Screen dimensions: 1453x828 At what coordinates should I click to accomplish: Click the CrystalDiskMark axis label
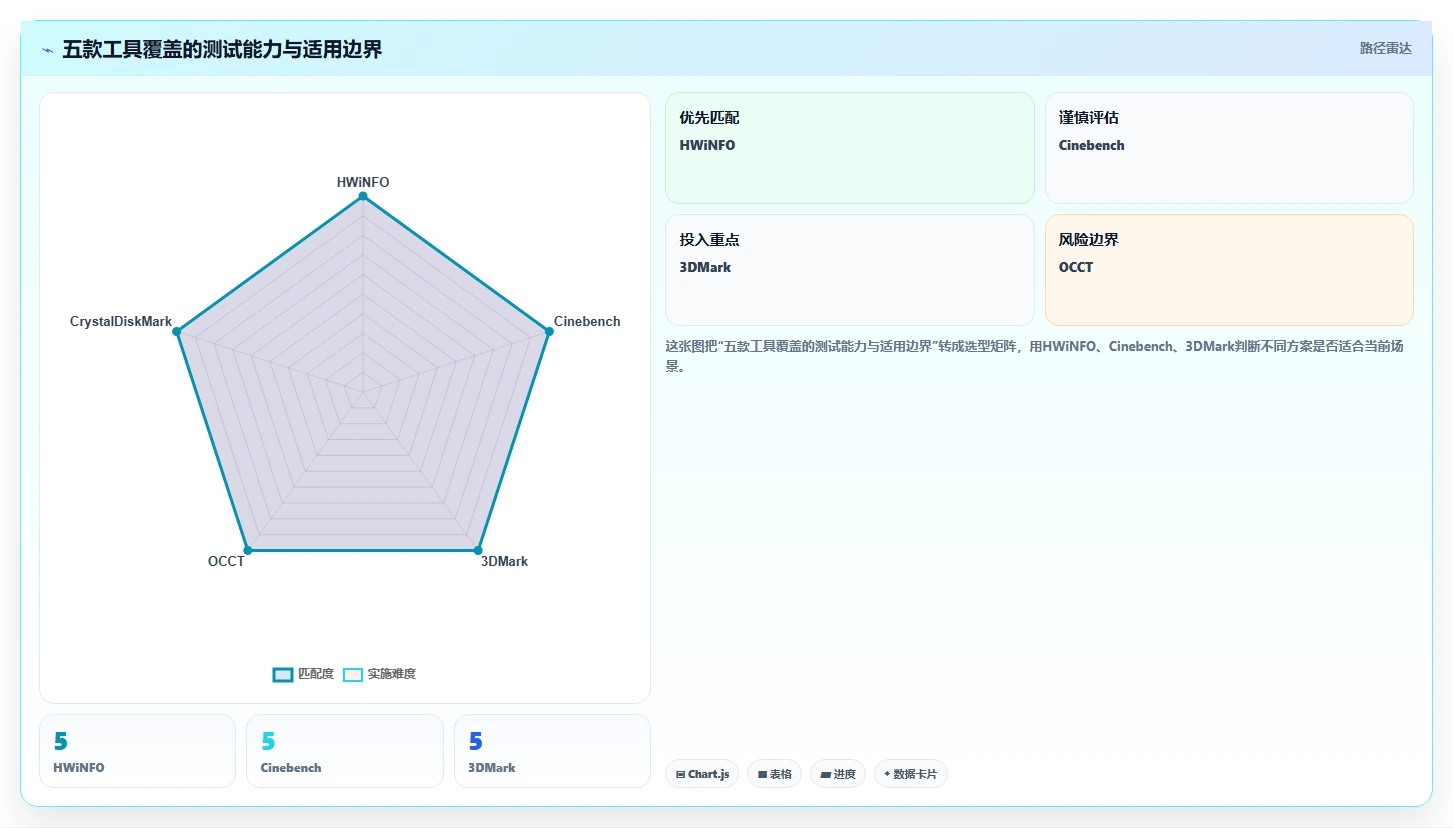point(121,321)
